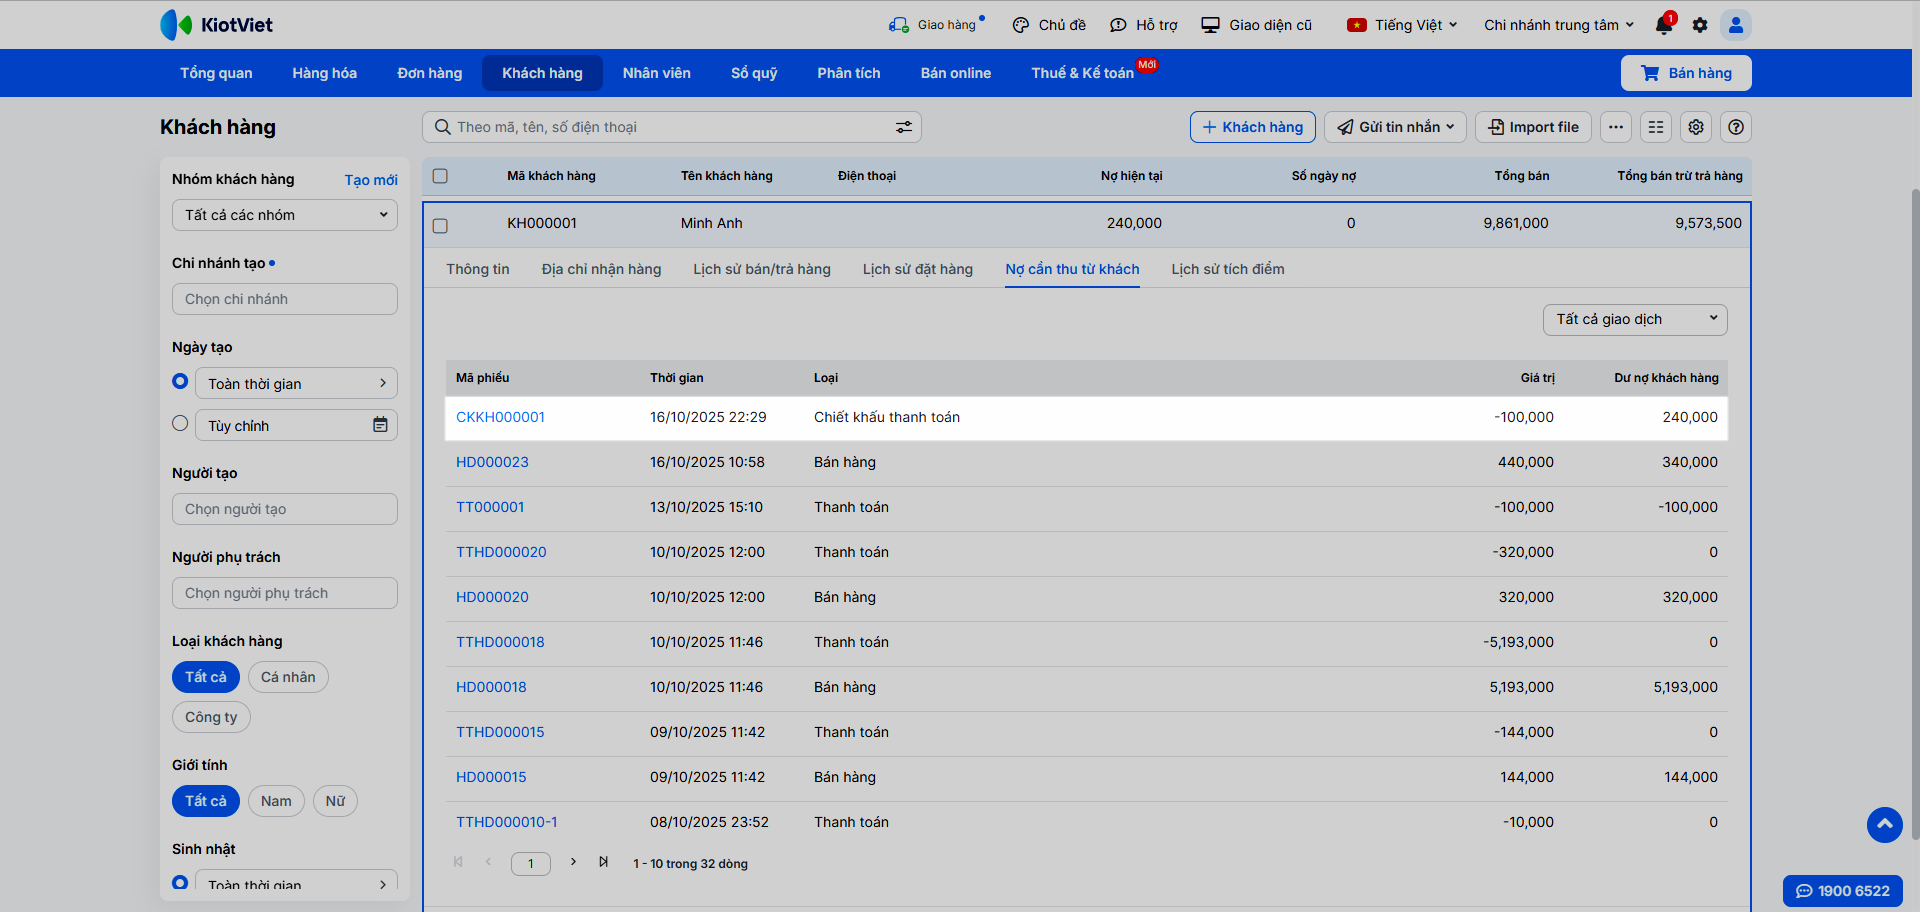1920x912 pixels.
Task: Switch to Lịch sử bán/trả hàng tab
Action: [x=762, y=269]
